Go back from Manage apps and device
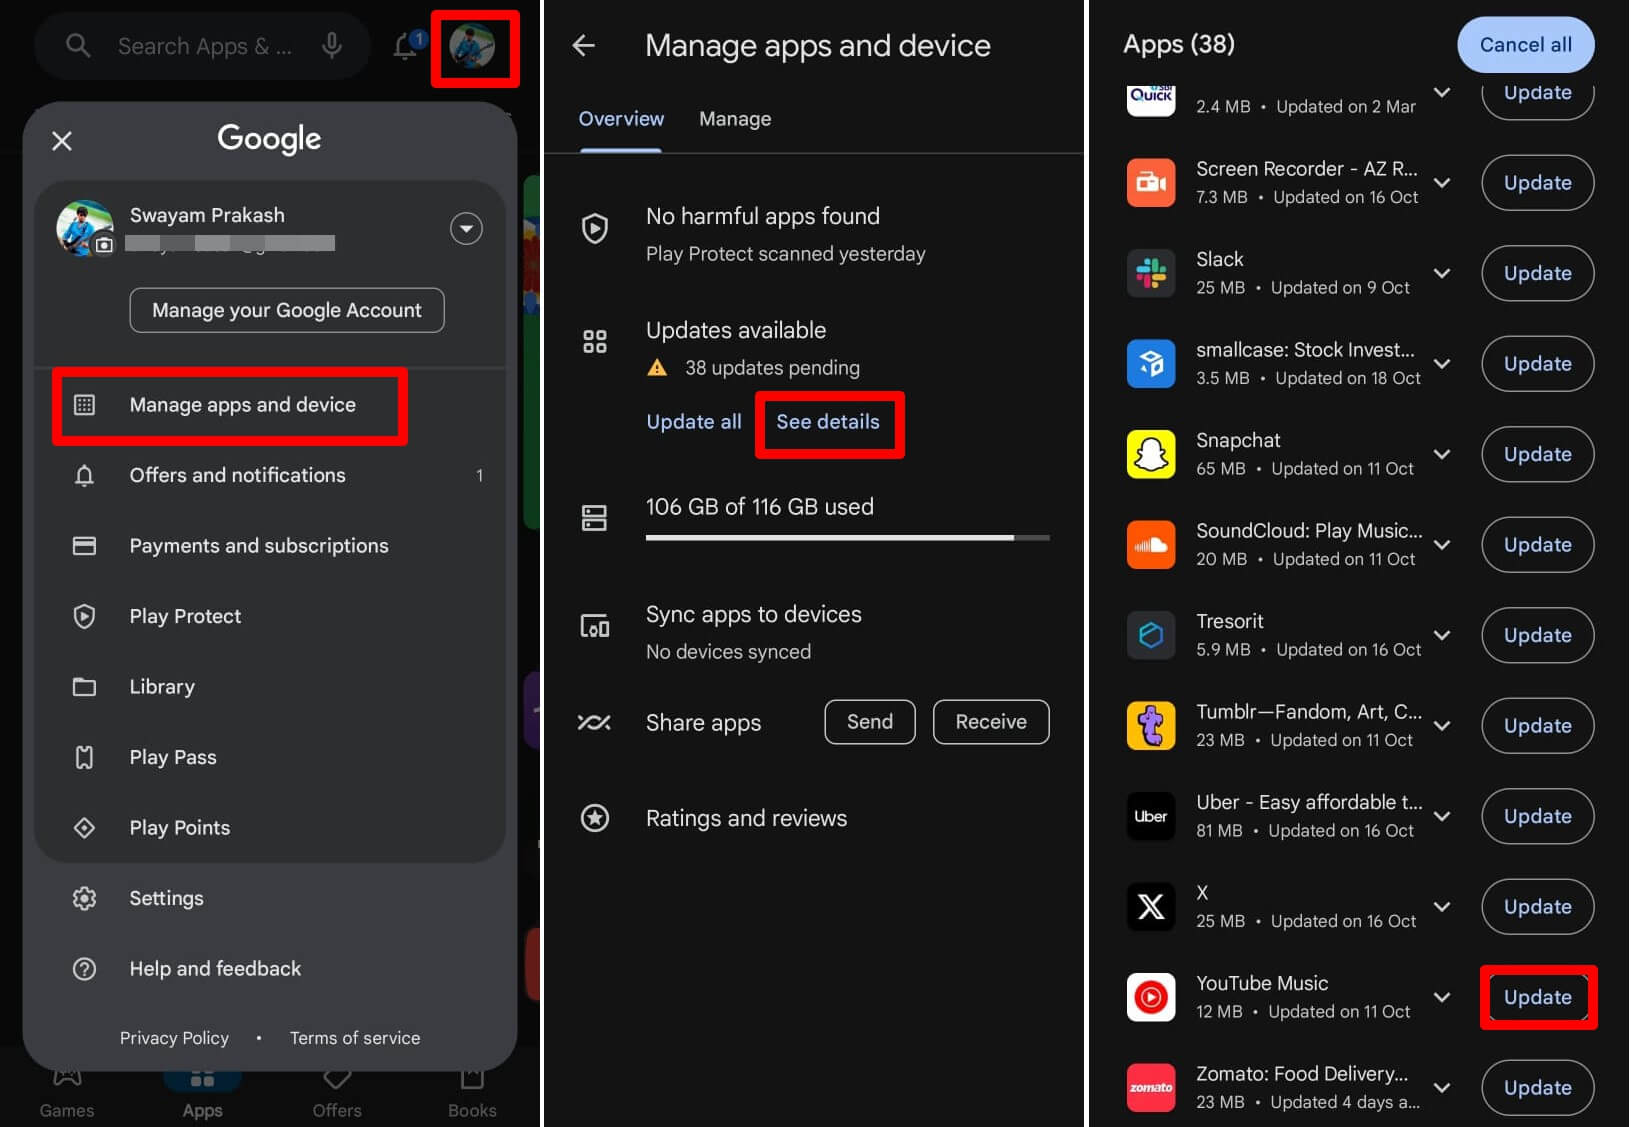The width and height of the screenshot is (1632, 1127). (584, 46)
